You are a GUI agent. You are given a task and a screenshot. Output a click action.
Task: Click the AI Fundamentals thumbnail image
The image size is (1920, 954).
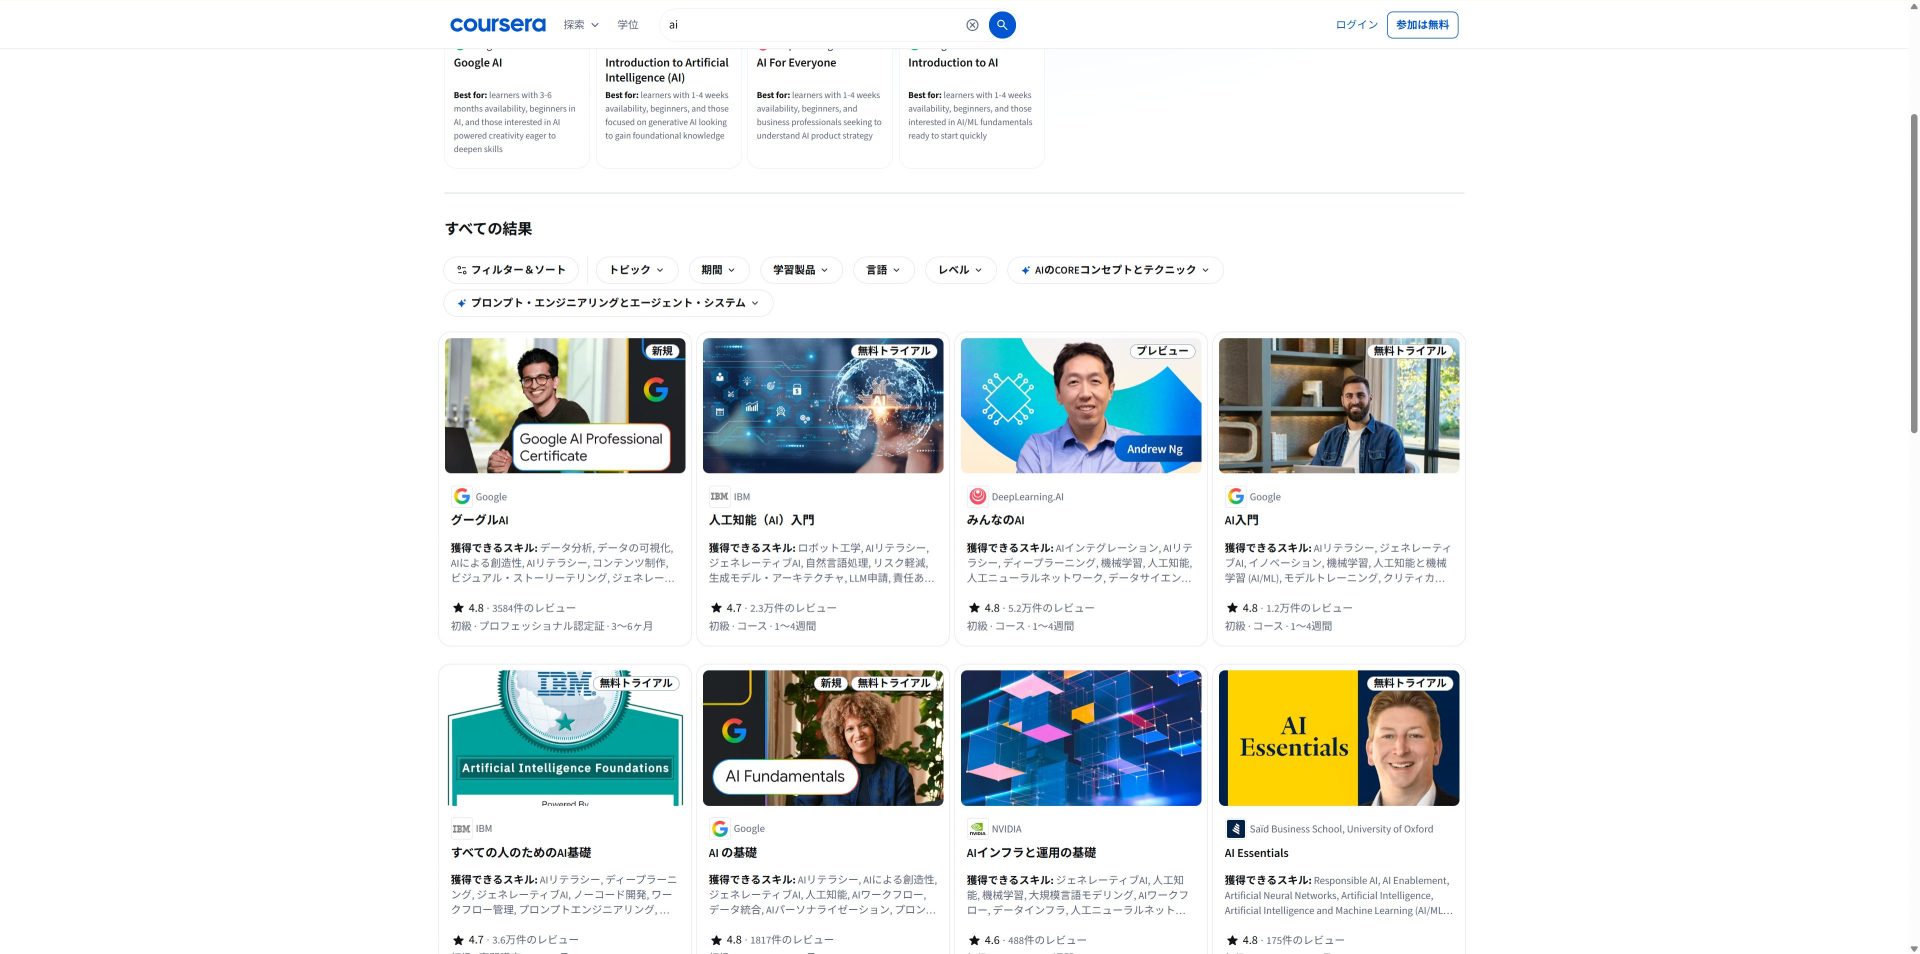click(x=823, y=738)
